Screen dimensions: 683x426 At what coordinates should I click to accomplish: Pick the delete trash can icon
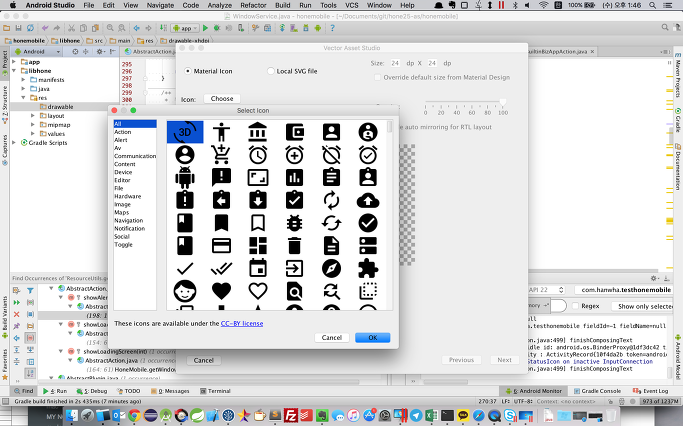294,246
